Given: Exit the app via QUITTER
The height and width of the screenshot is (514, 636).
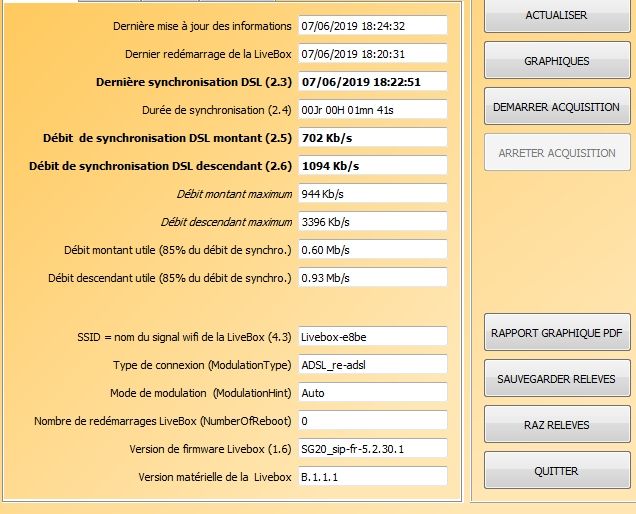Looking at the screenshot, I should click(557, 471).
